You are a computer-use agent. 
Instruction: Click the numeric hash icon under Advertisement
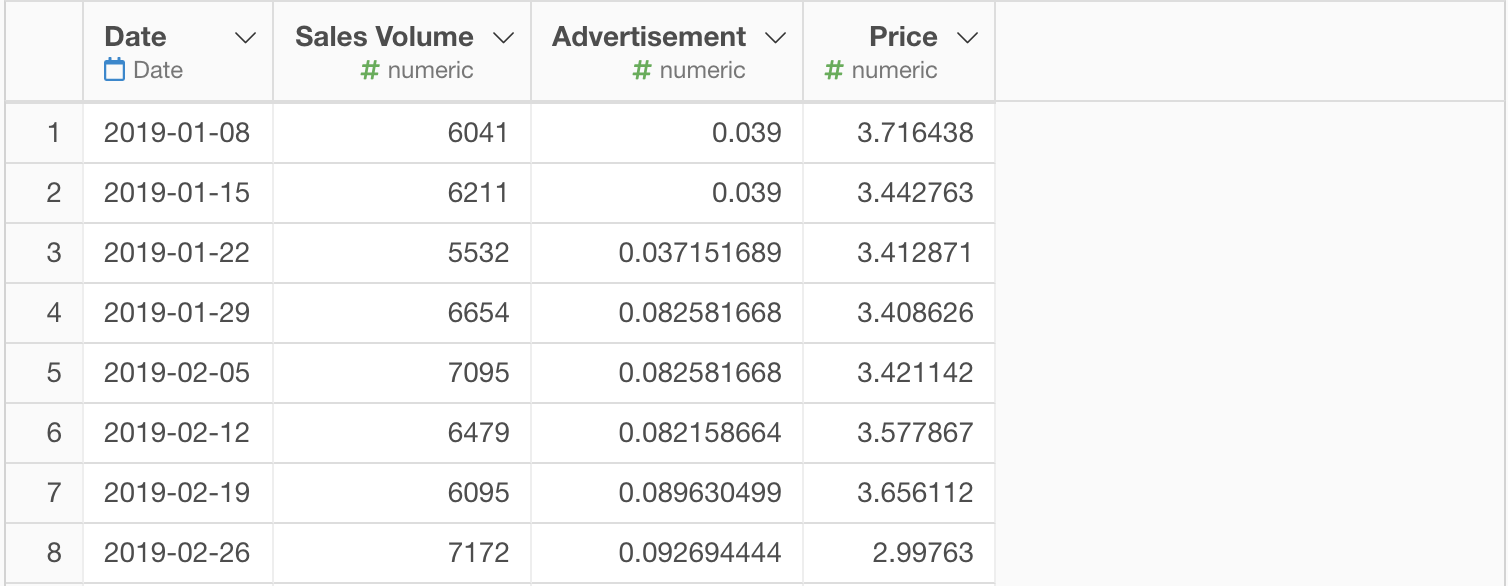tap(641, 70)
